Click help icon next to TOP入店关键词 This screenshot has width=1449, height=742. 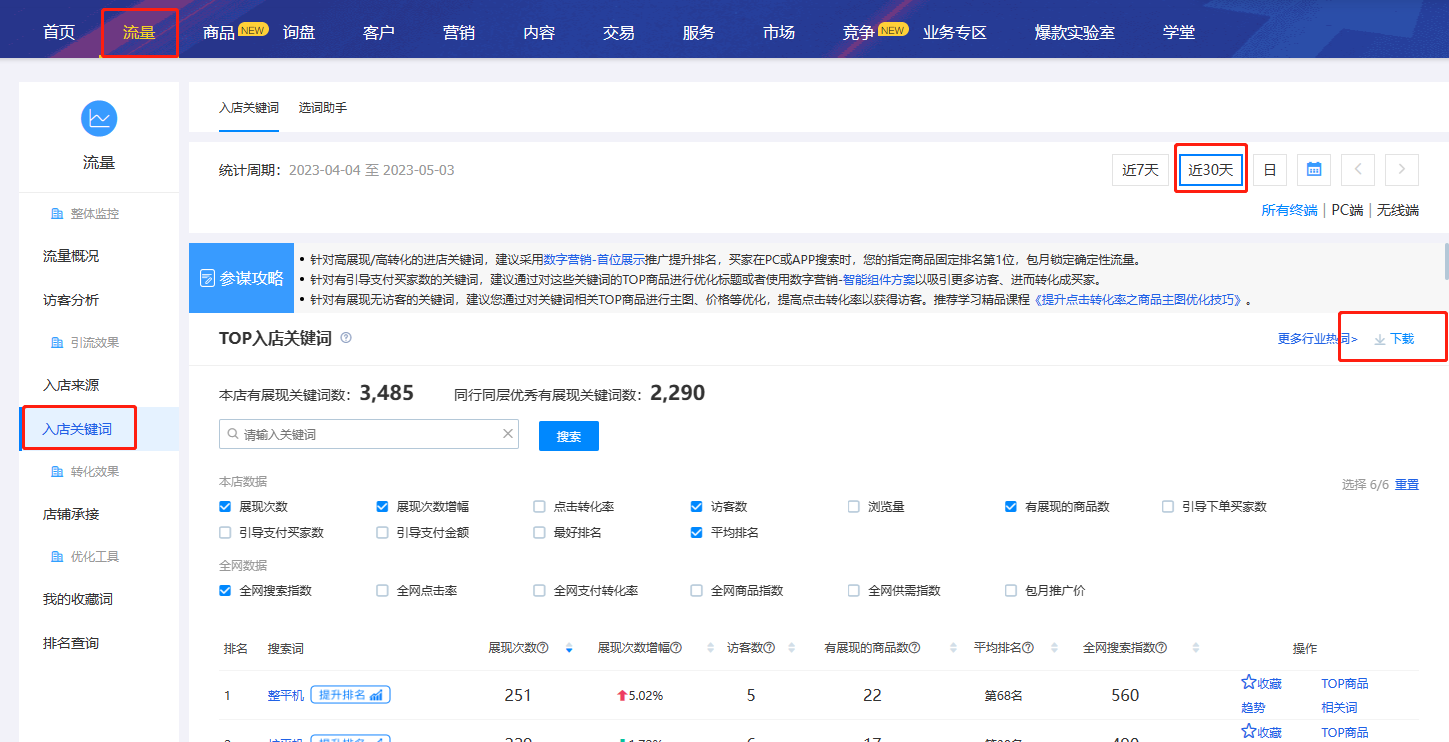coord(346,338)
